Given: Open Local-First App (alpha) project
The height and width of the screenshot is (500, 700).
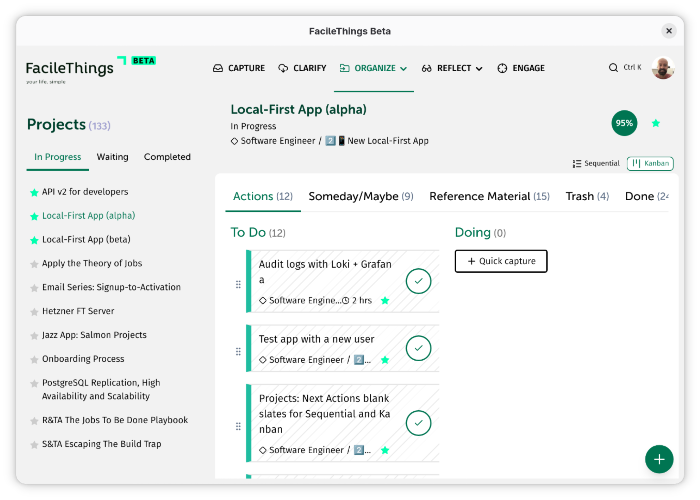Looking at the screenshot, I should pyautogui.click(x=88, y=216).
